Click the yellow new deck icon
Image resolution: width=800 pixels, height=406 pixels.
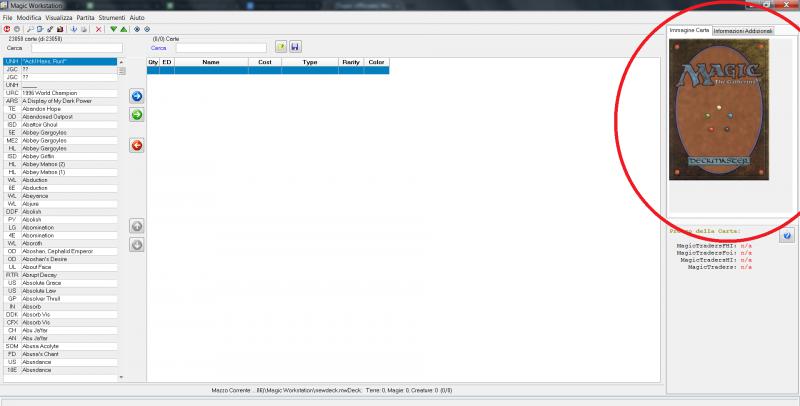(x=281, y=47)
